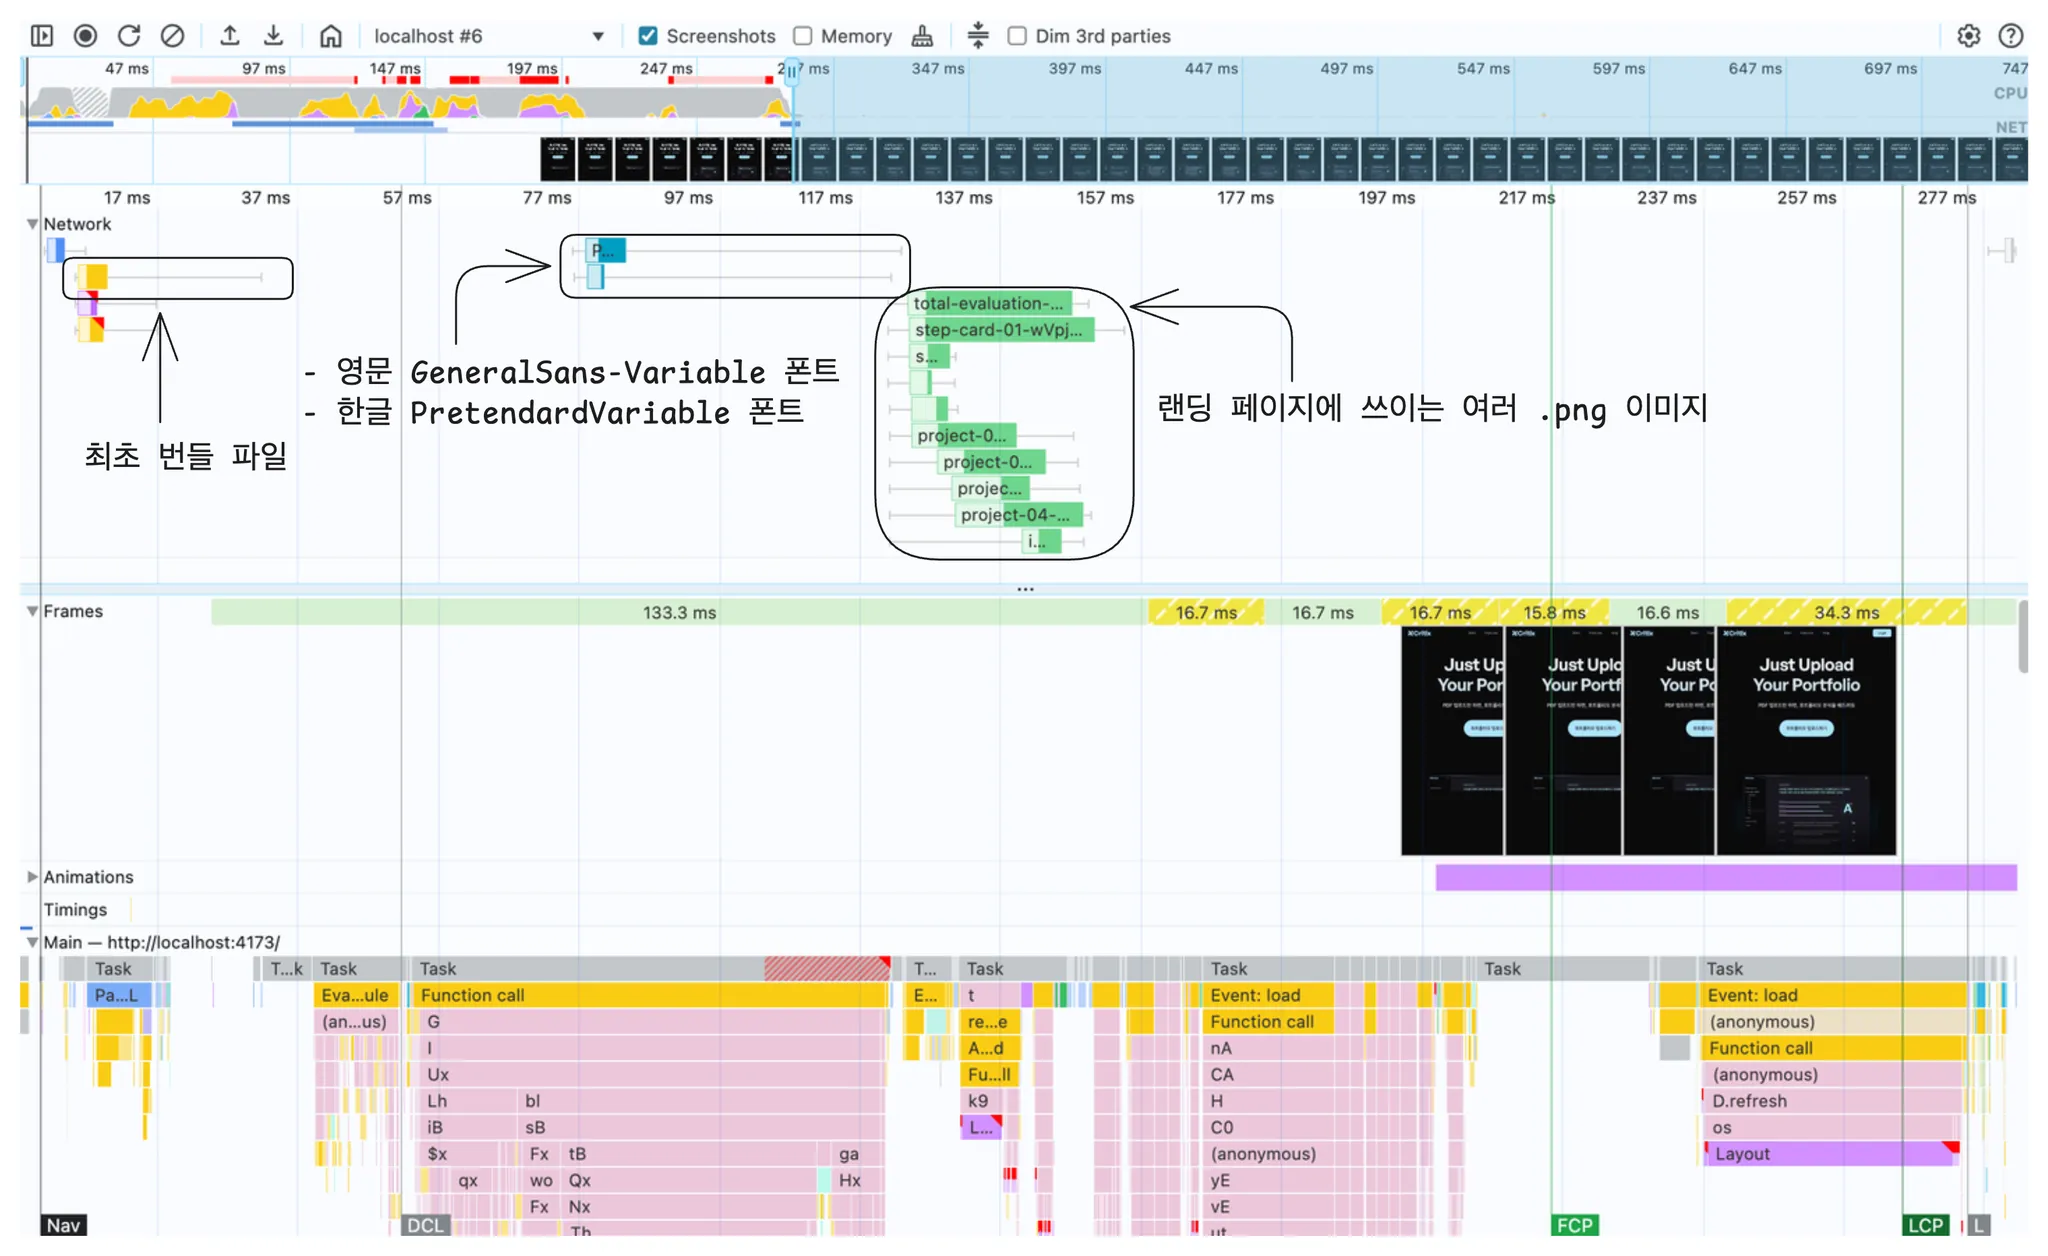Select the FCP timing marker
The height and width of the screenshot is (1256, 2048).
(1574, 1225)
